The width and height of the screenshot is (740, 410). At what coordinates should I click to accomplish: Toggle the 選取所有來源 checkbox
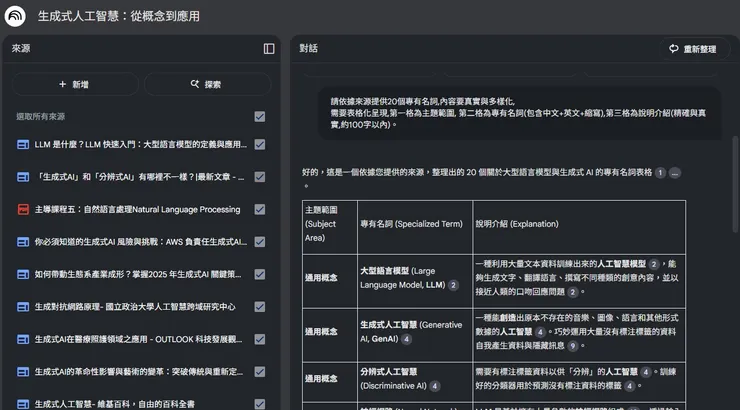260,117
